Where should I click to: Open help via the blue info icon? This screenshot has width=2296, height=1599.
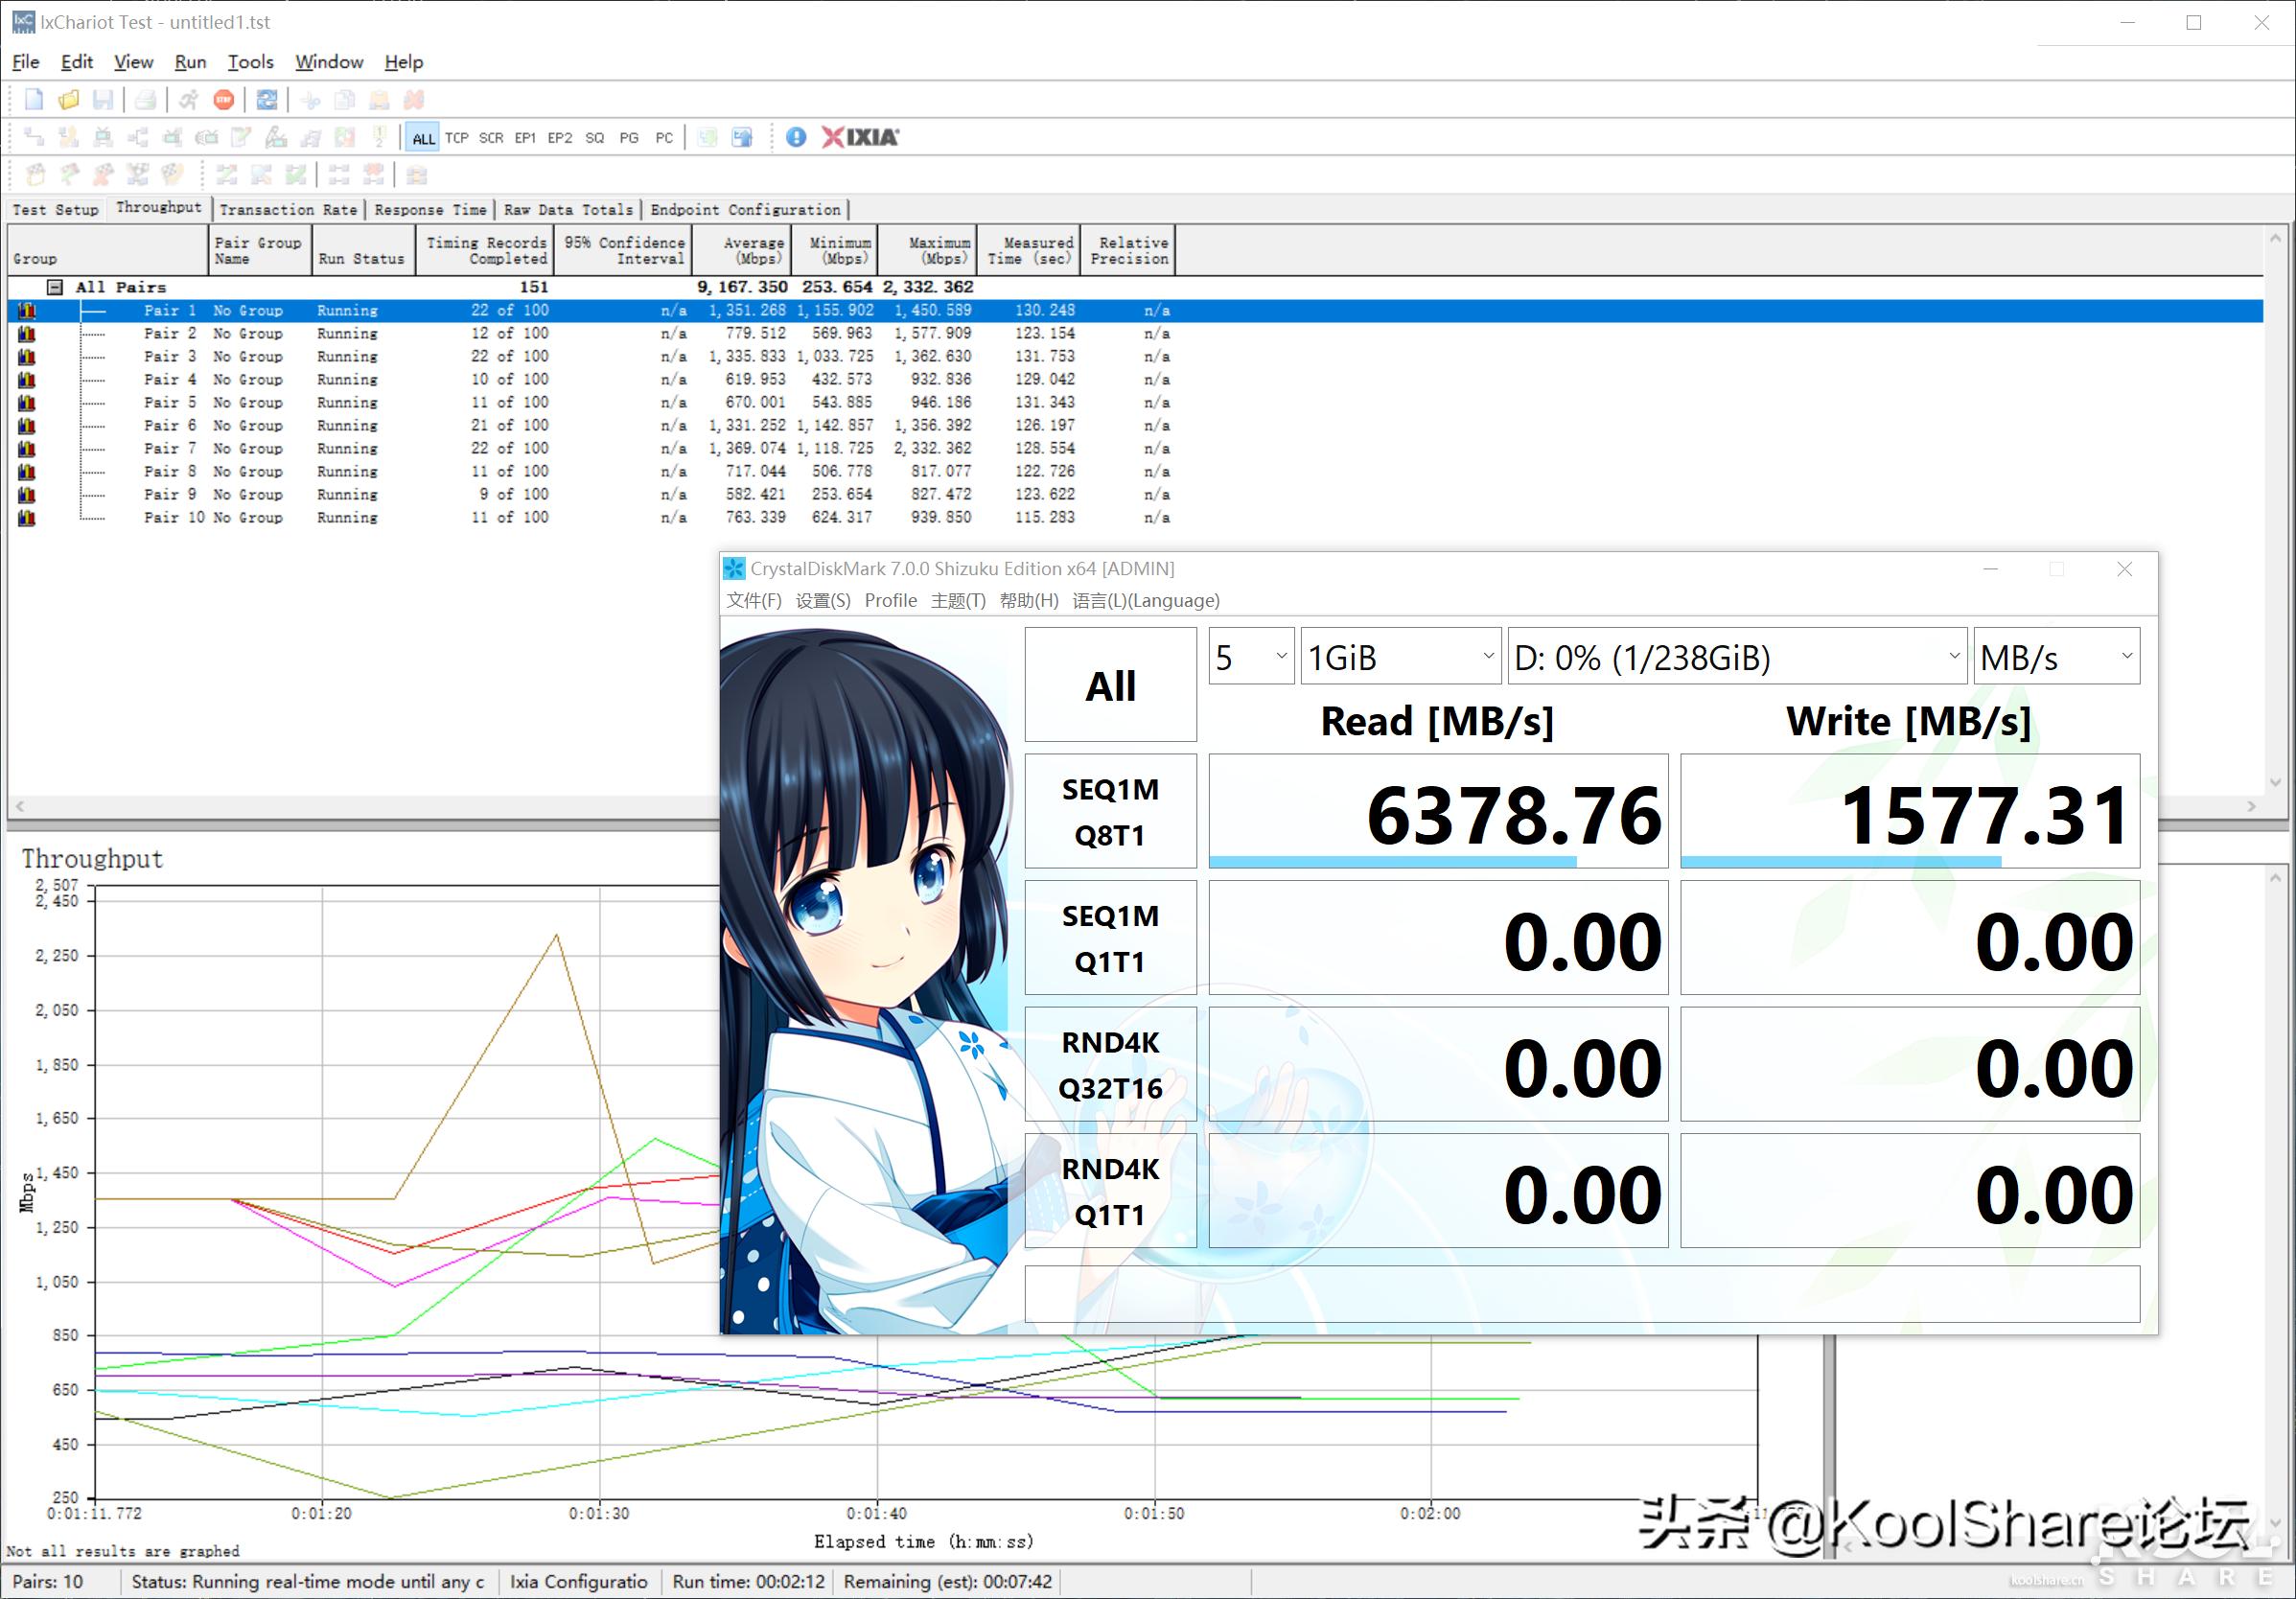pyautogui.click(x=796, y=137)
